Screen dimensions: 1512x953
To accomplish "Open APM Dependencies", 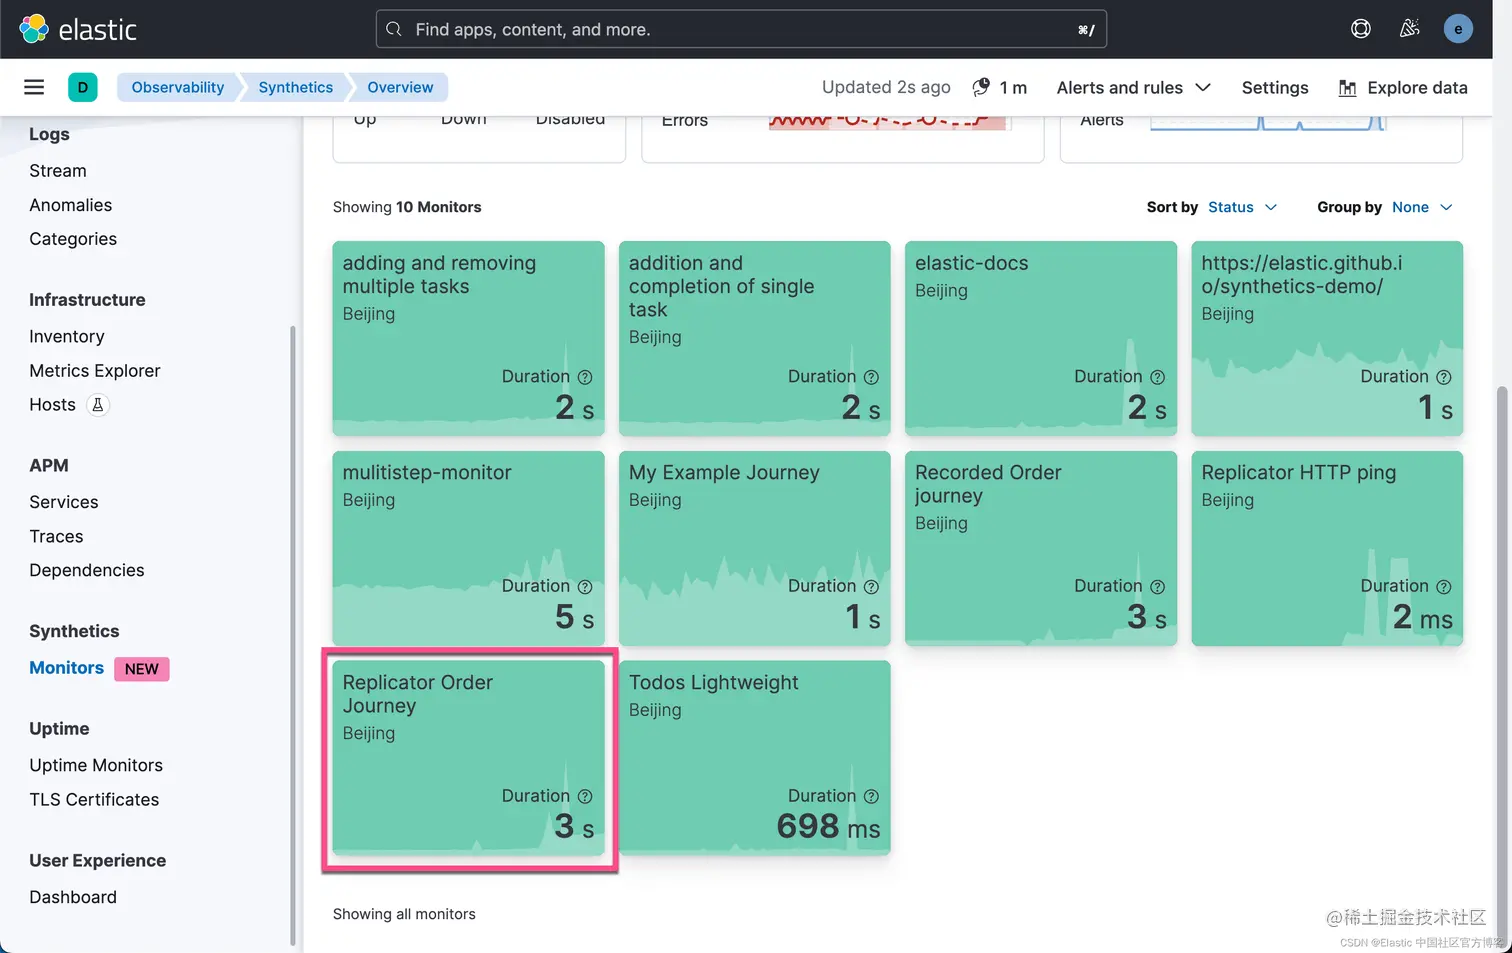I will click(87, 570).
